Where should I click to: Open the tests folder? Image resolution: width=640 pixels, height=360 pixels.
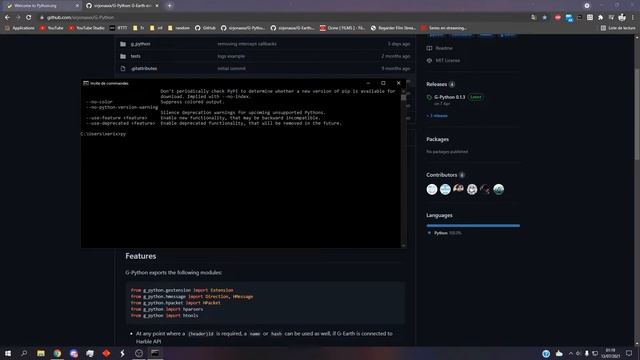click(136, 56)
